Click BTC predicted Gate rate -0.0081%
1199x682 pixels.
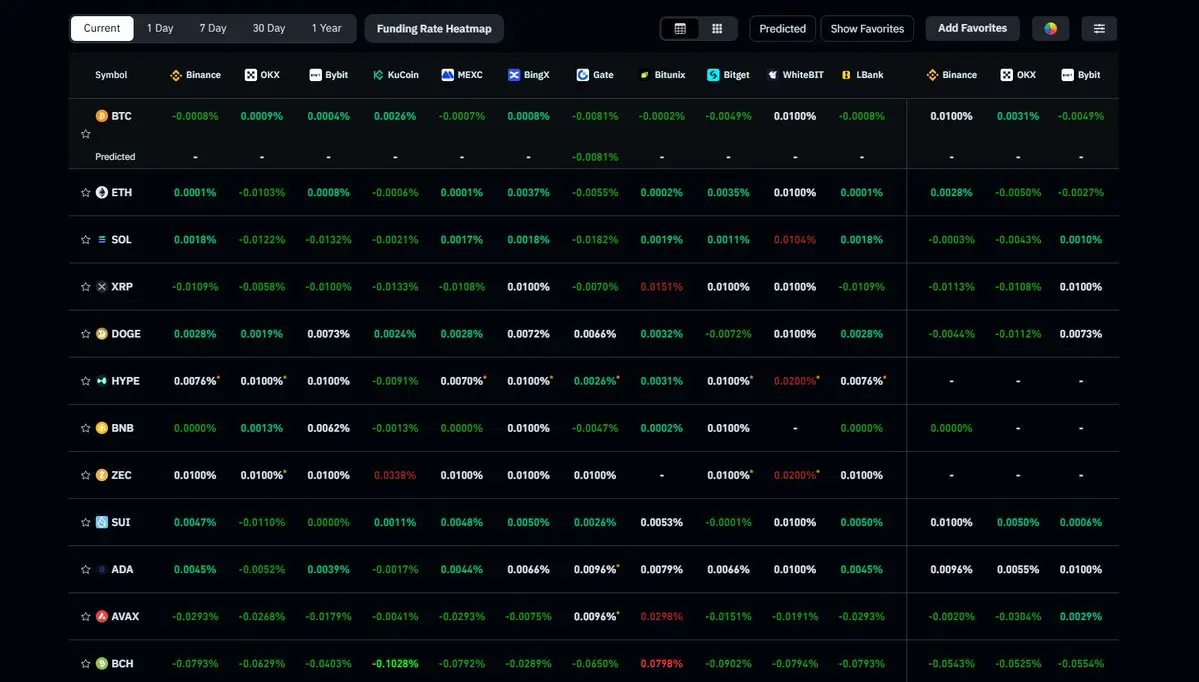click(x=595, y=157)
